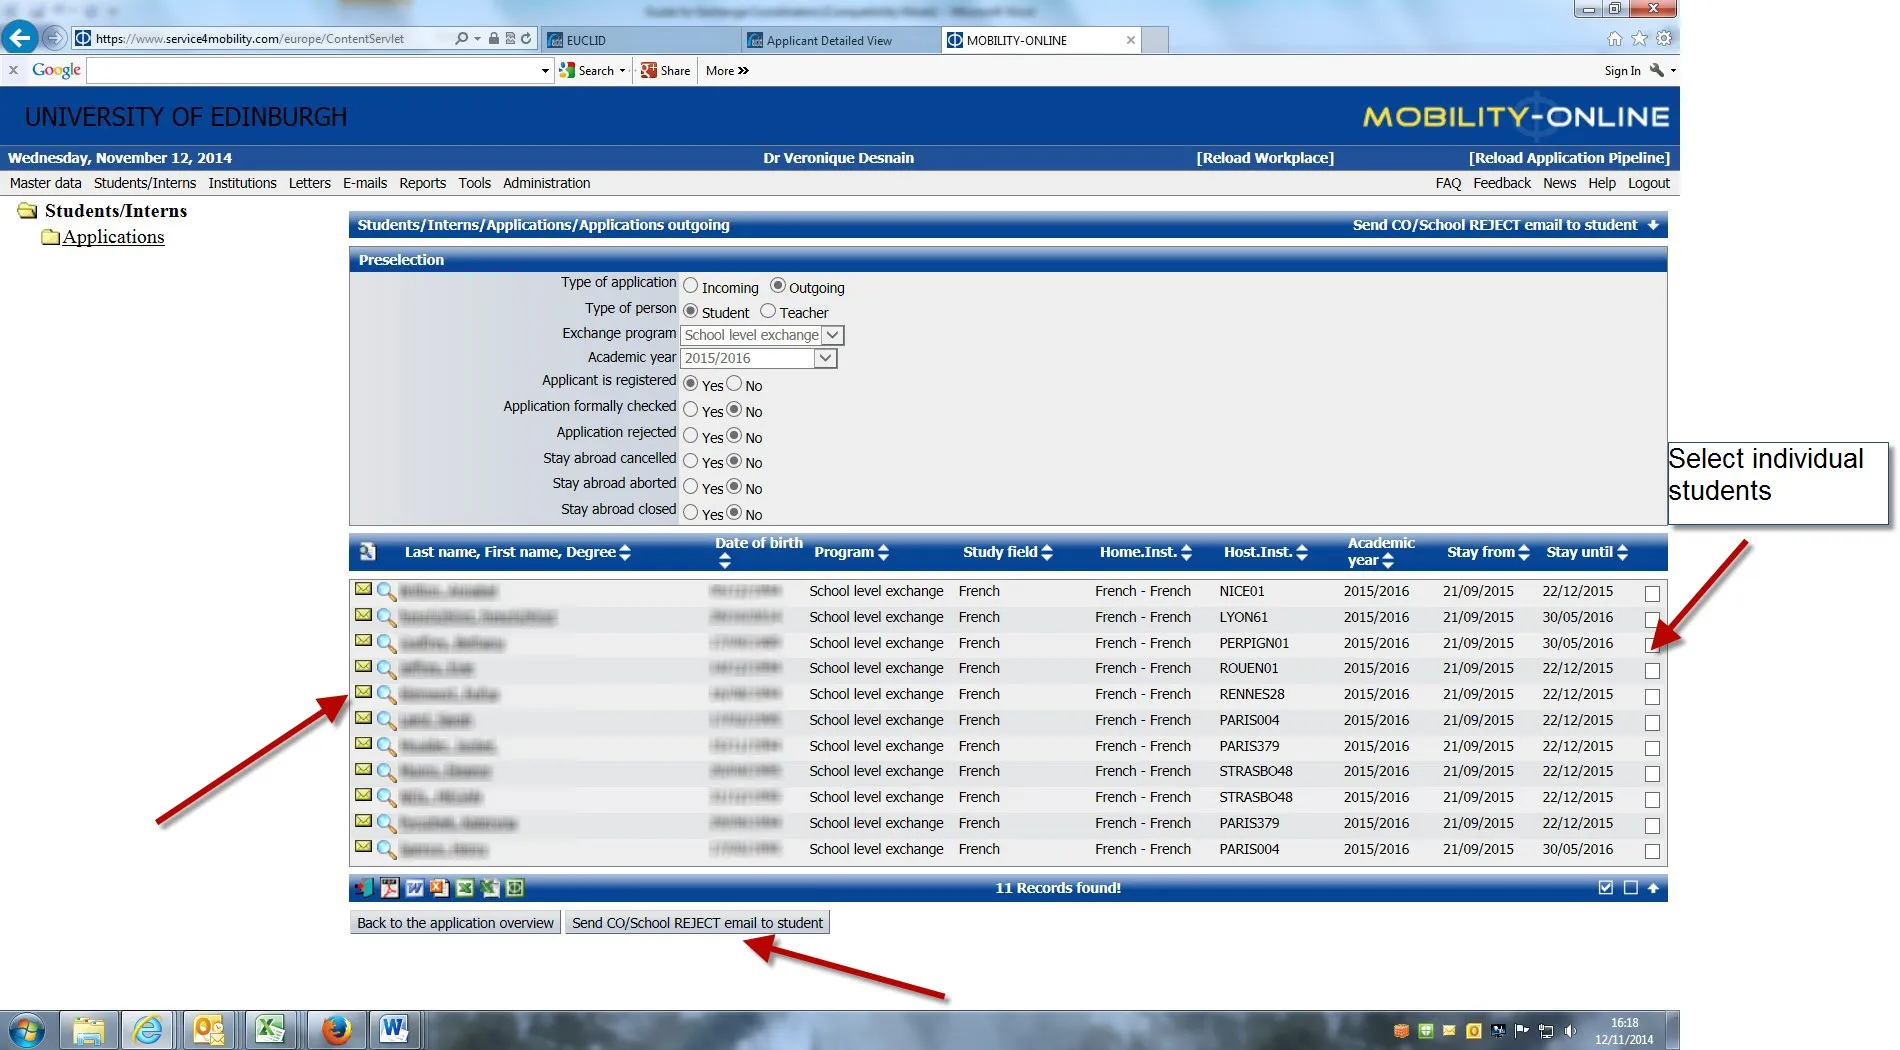Click Send CO/School REJECT email to student
The height and width of the screenshot is (1050, 1900).
[x=697, y=922]
